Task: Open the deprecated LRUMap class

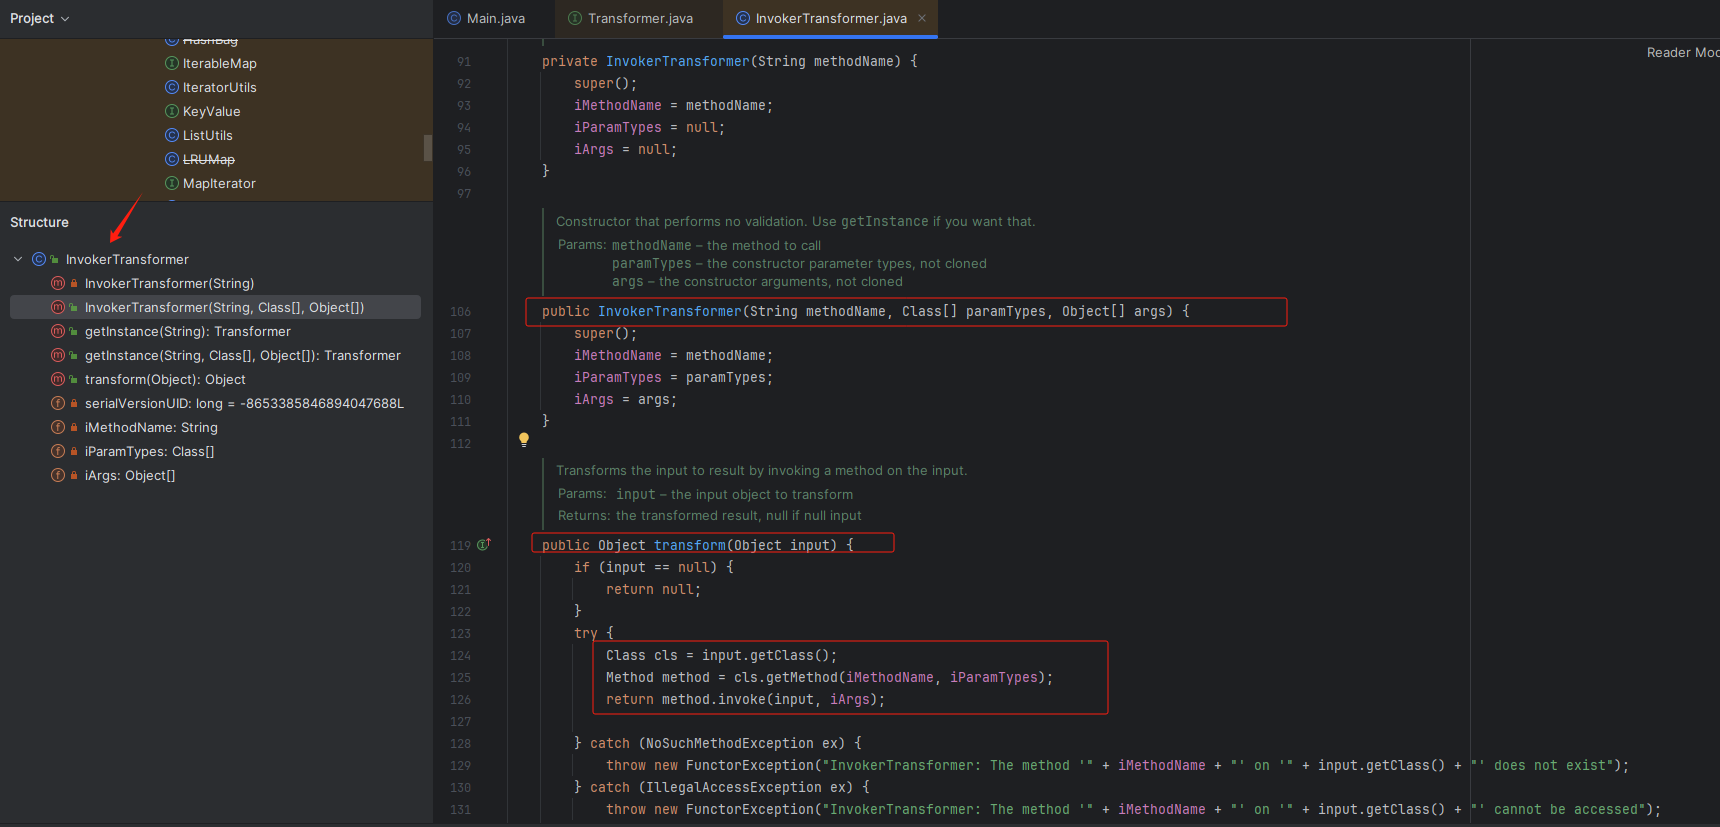Action: click(x=209, y=159)
